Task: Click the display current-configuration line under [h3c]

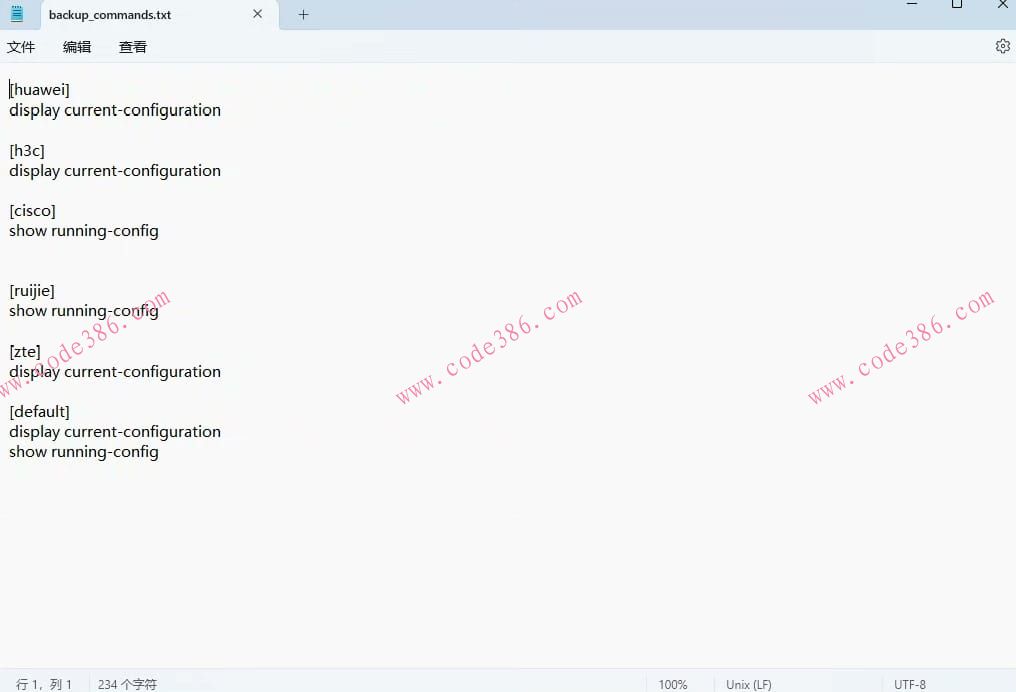Action: click(x=115, y=170)
